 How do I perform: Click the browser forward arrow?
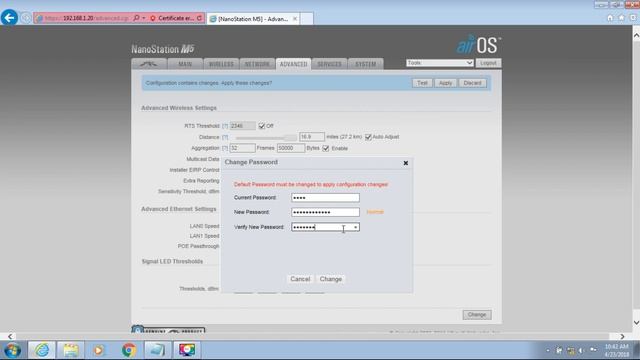pos(26,18)
